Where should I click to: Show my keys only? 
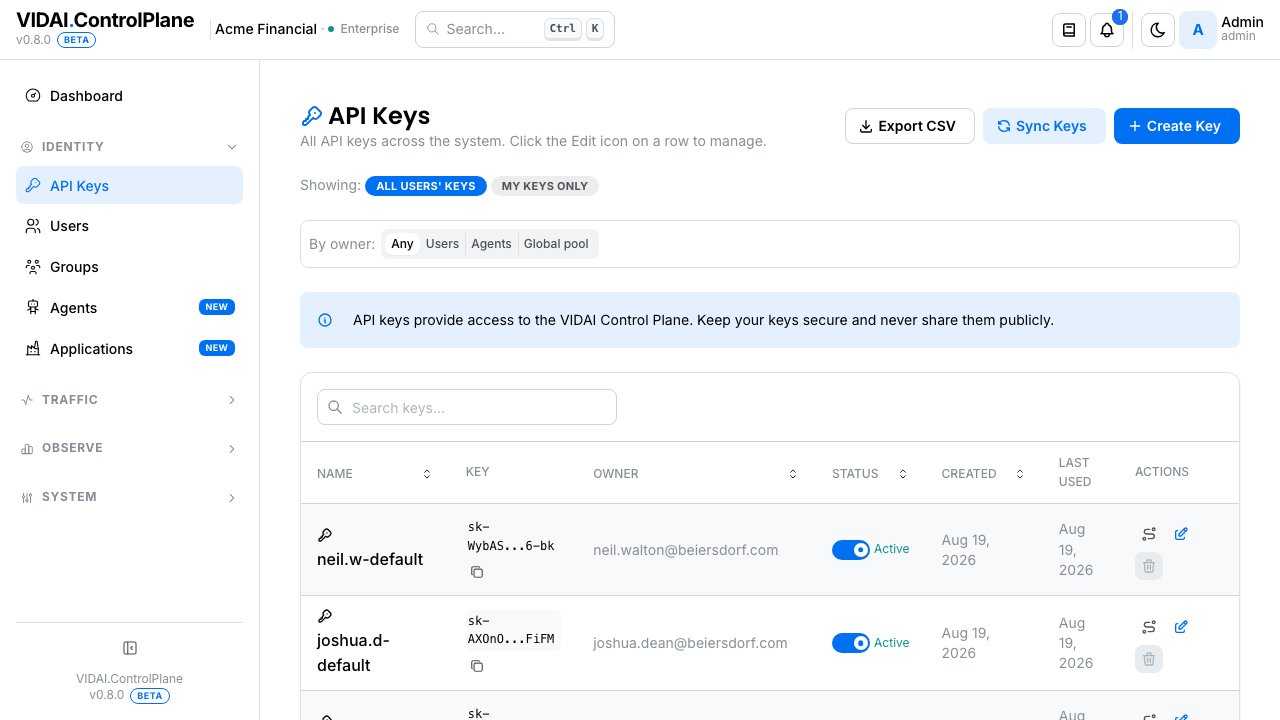[x=545, y=186]
